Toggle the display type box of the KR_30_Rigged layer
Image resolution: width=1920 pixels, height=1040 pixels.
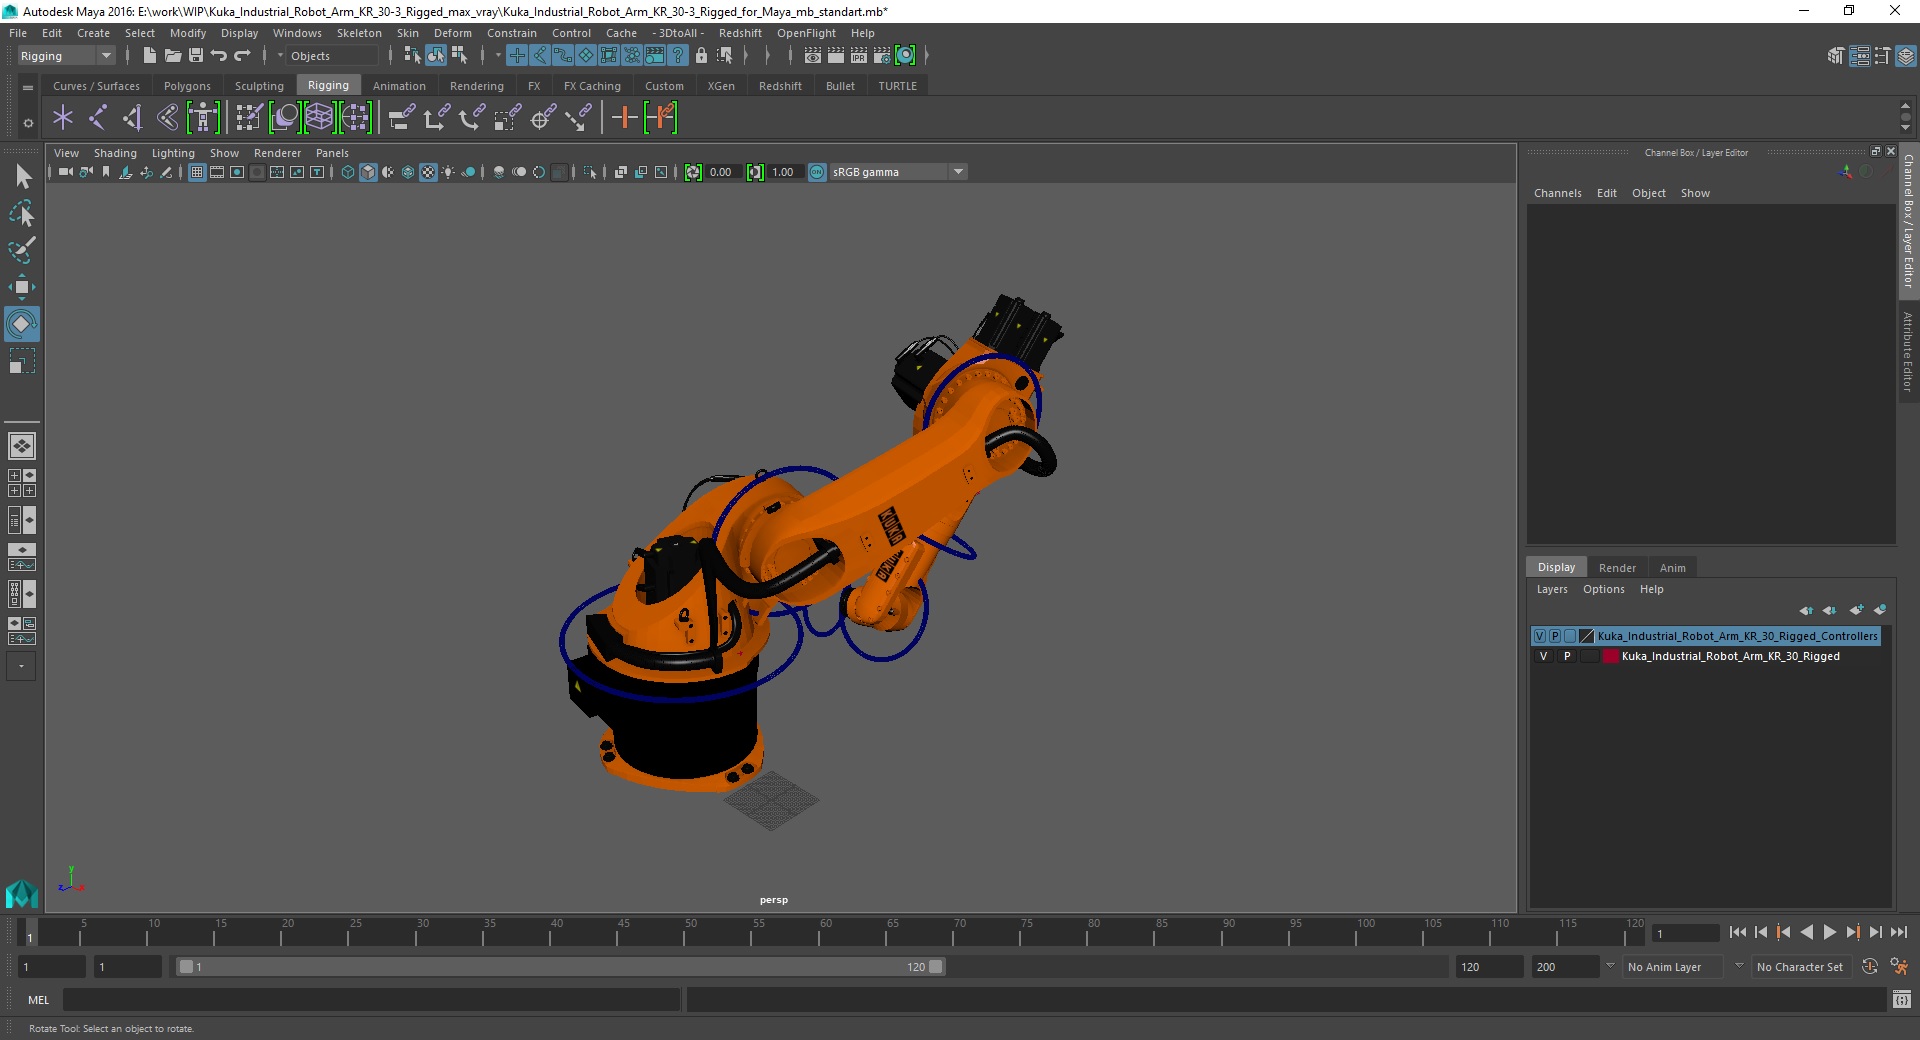tap(1589, 657)
